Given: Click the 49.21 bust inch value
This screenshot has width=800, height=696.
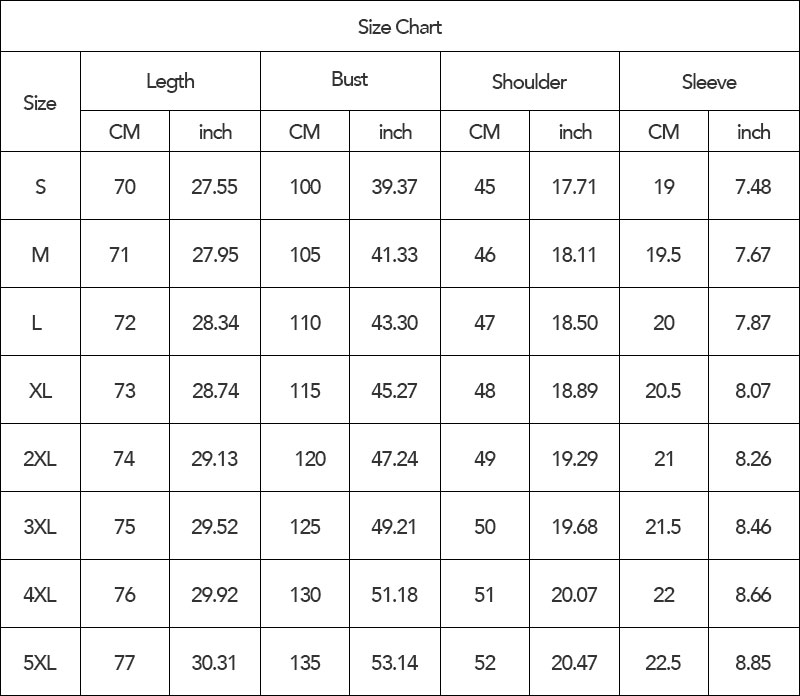Looking at the screenshot, I should (x=394, y=526).
